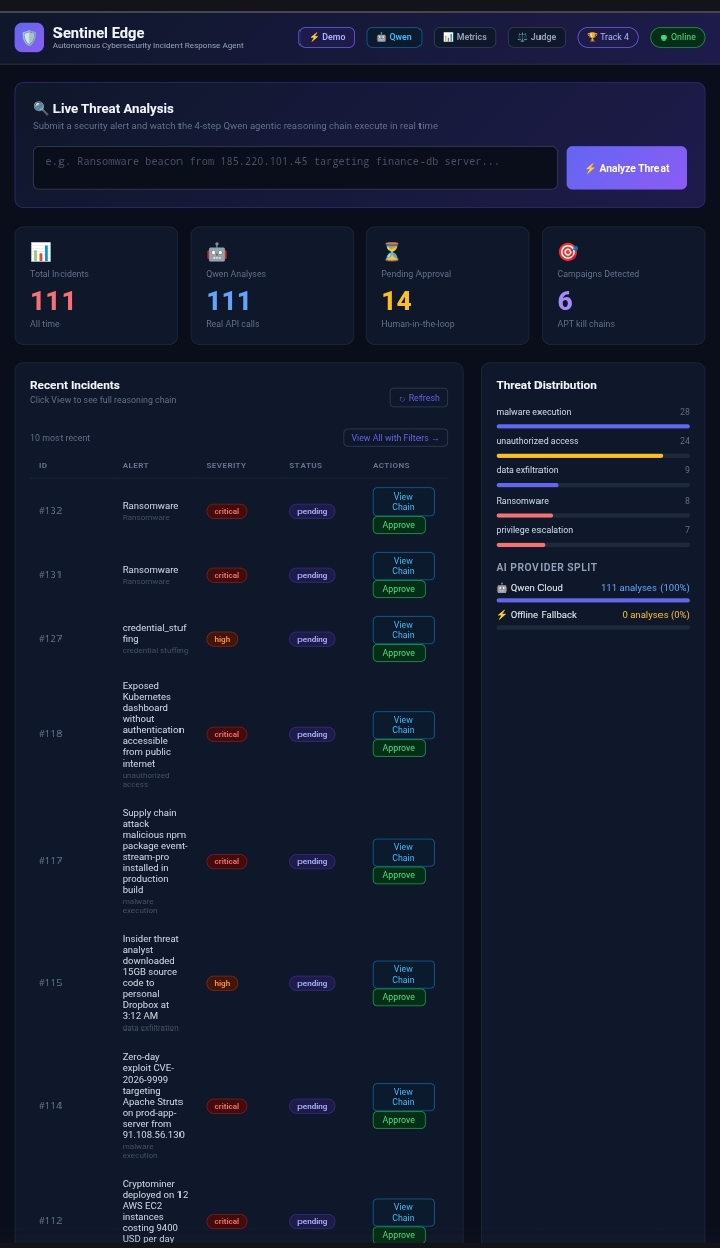Click the Ransomware distribution bar
This screenshot has width=720, height=1248.
593,515
